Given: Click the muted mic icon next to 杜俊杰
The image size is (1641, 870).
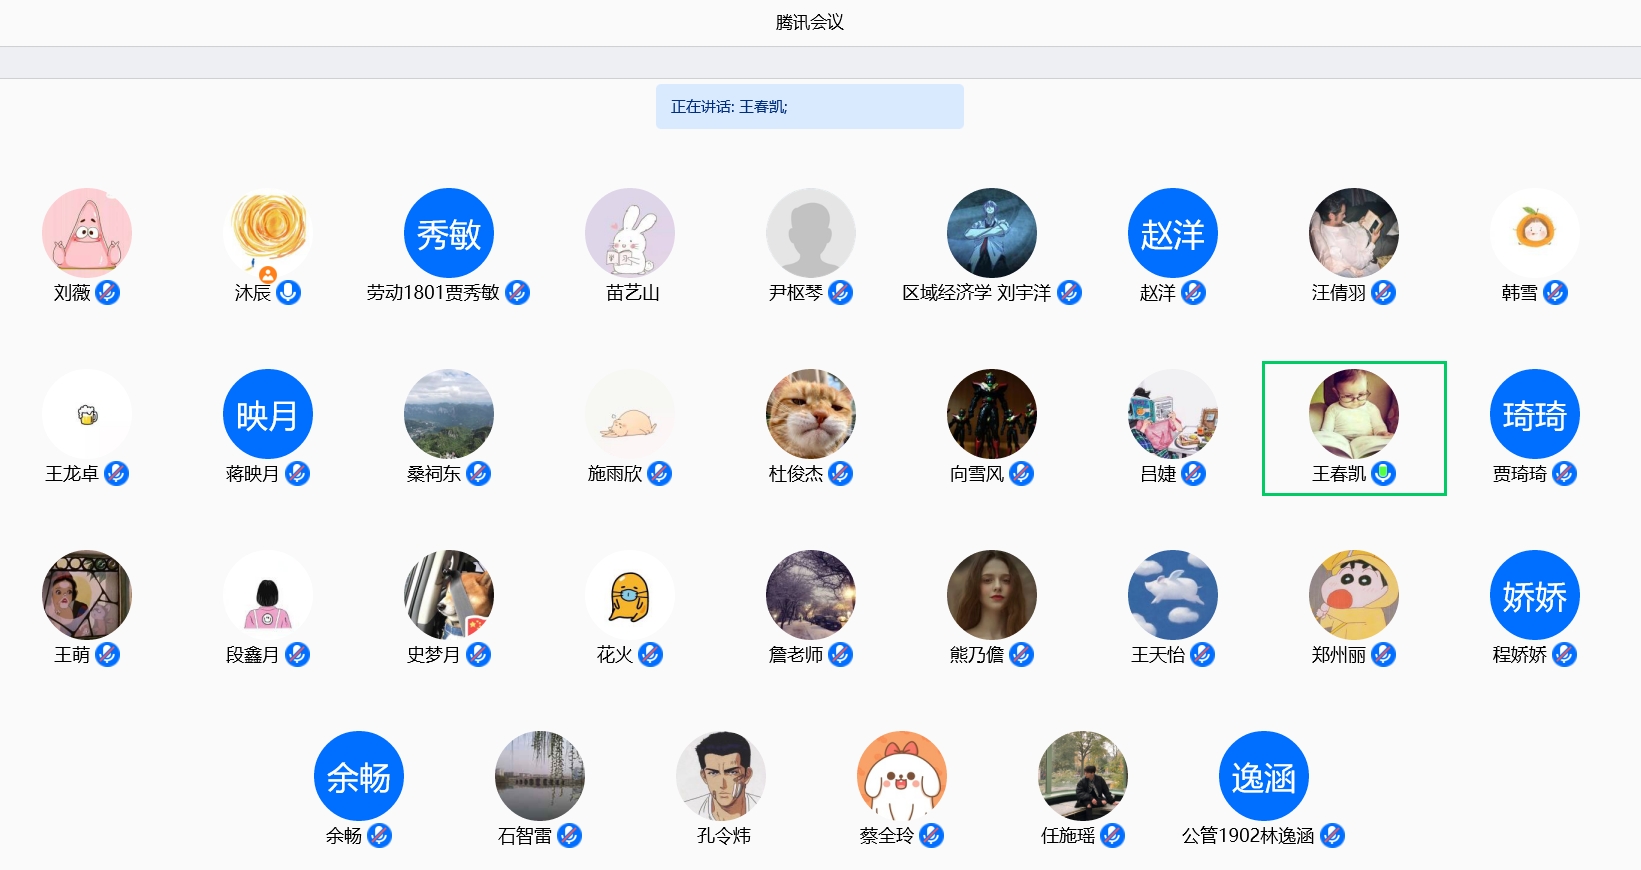Looking at the screenshot, I should click(x=840, y=474).
